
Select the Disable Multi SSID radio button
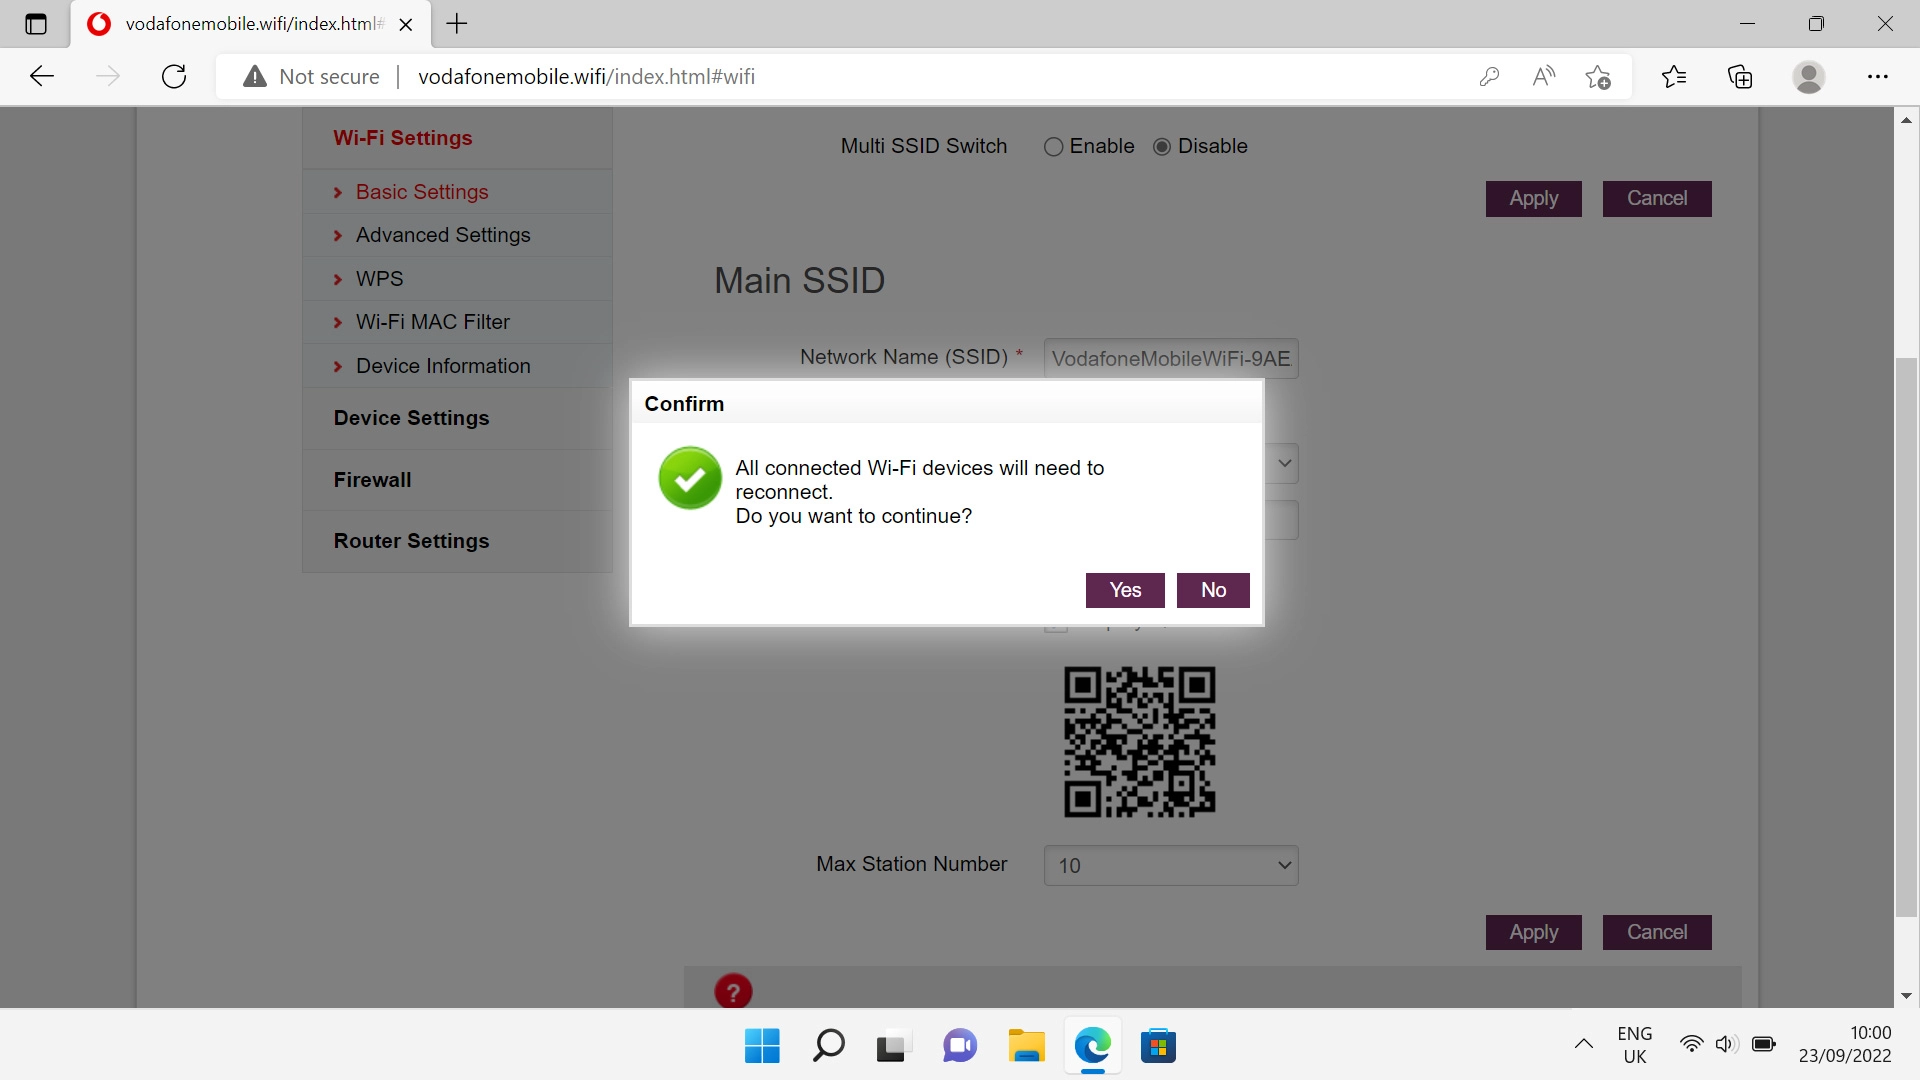tap(1162, 147)
